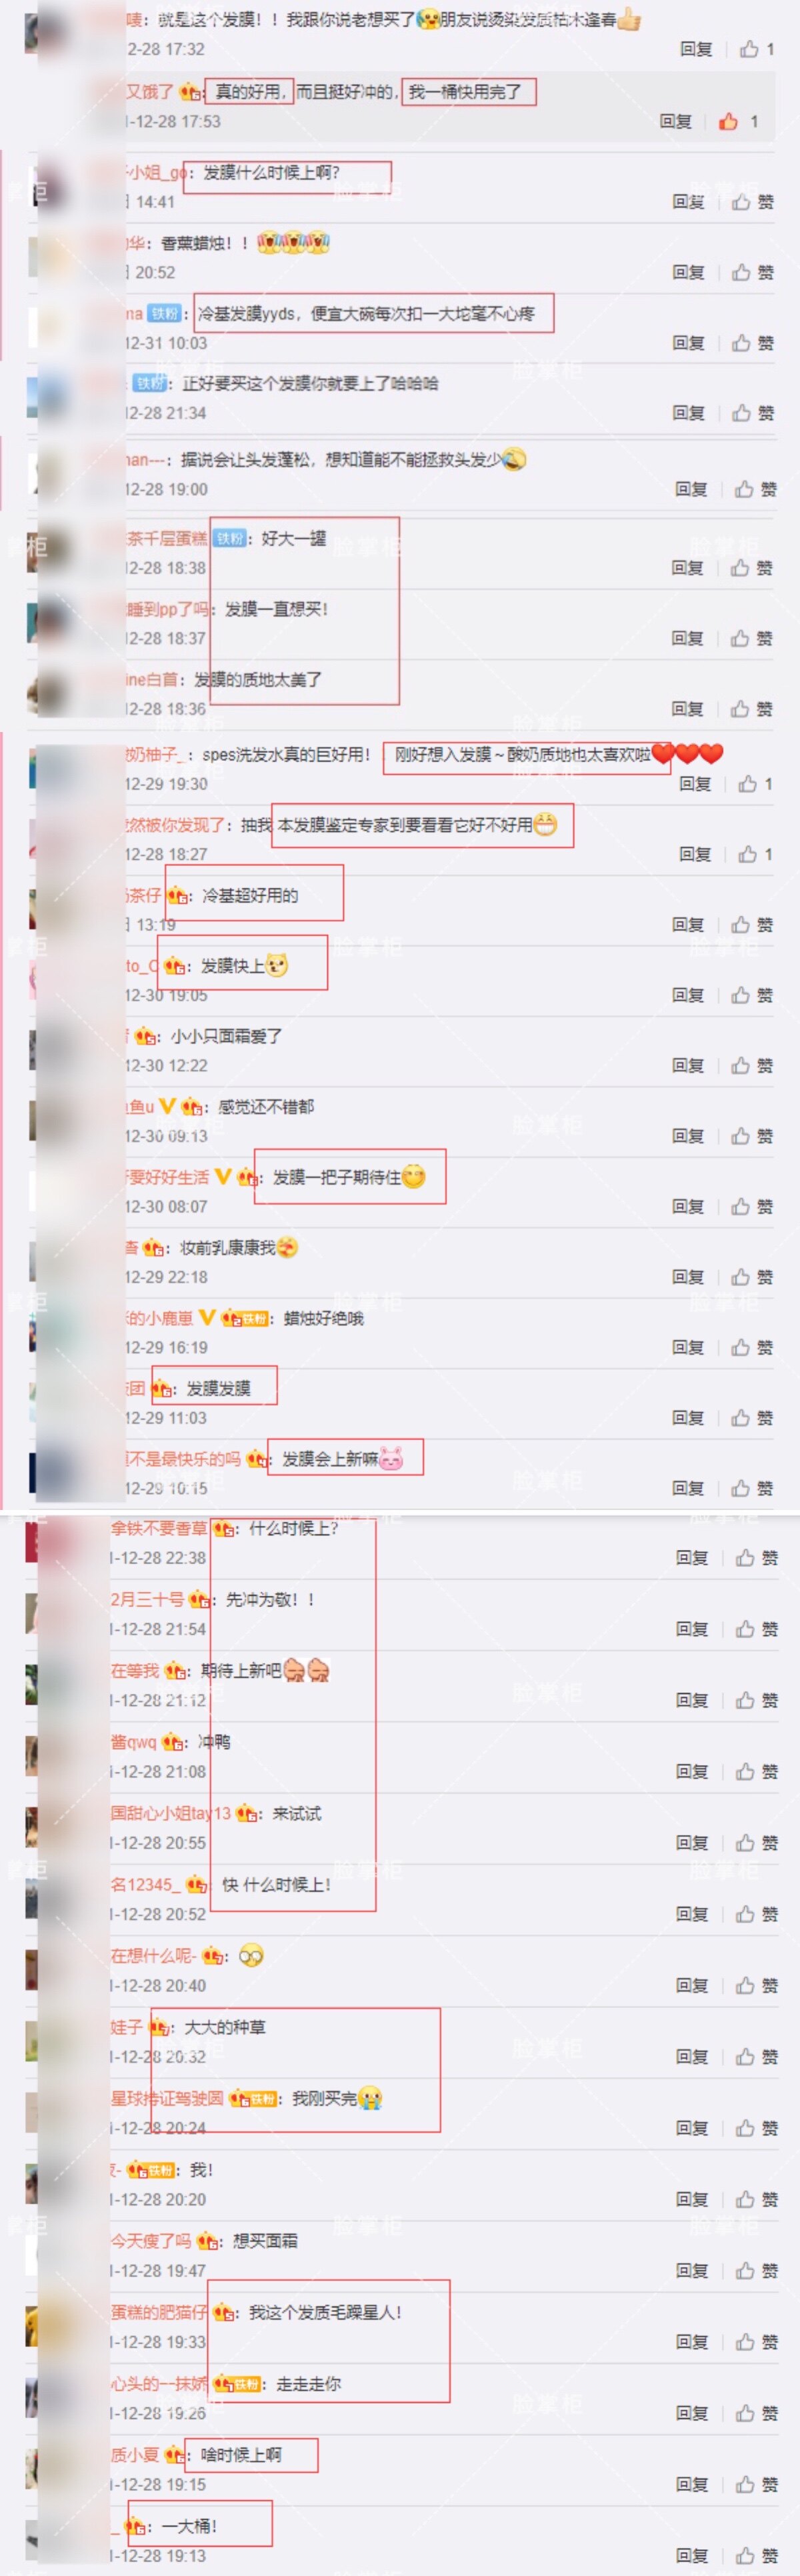The width and height of the screenshot is (800, 2576).
Task: Like the comment posted at 17:32
Action: 756,49
